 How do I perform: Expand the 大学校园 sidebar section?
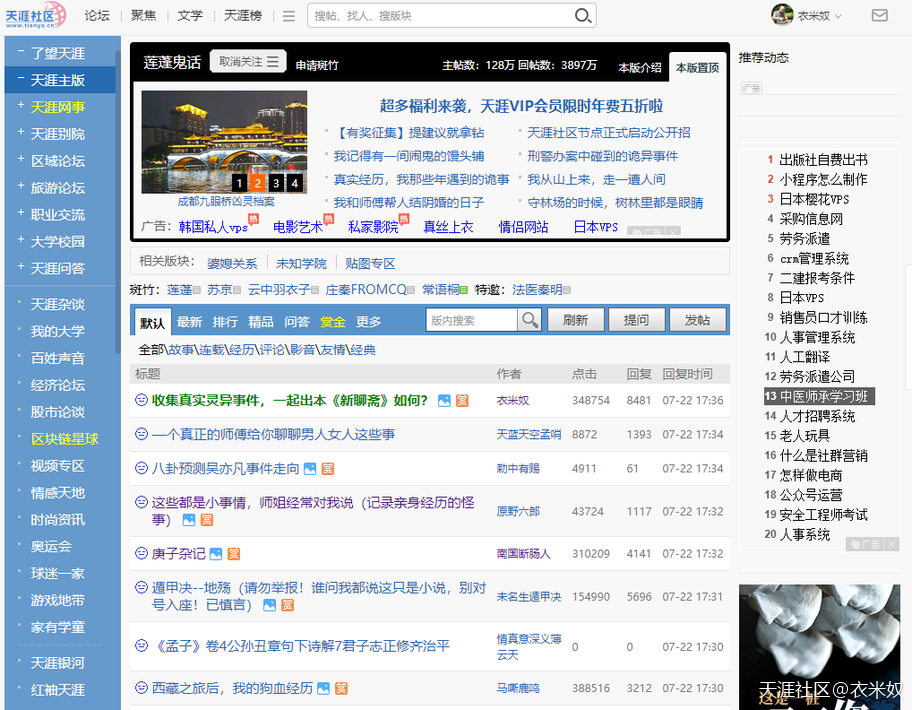pos(21,240)
